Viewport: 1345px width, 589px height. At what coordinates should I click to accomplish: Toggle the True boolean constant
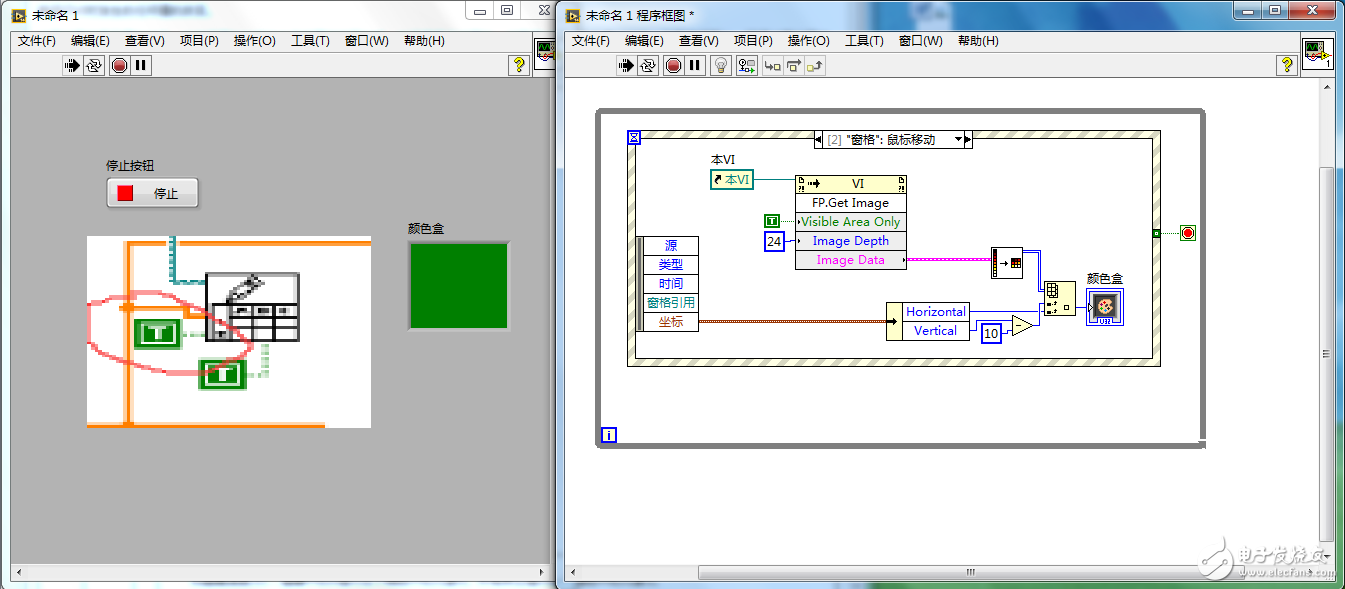click(771, 221)
